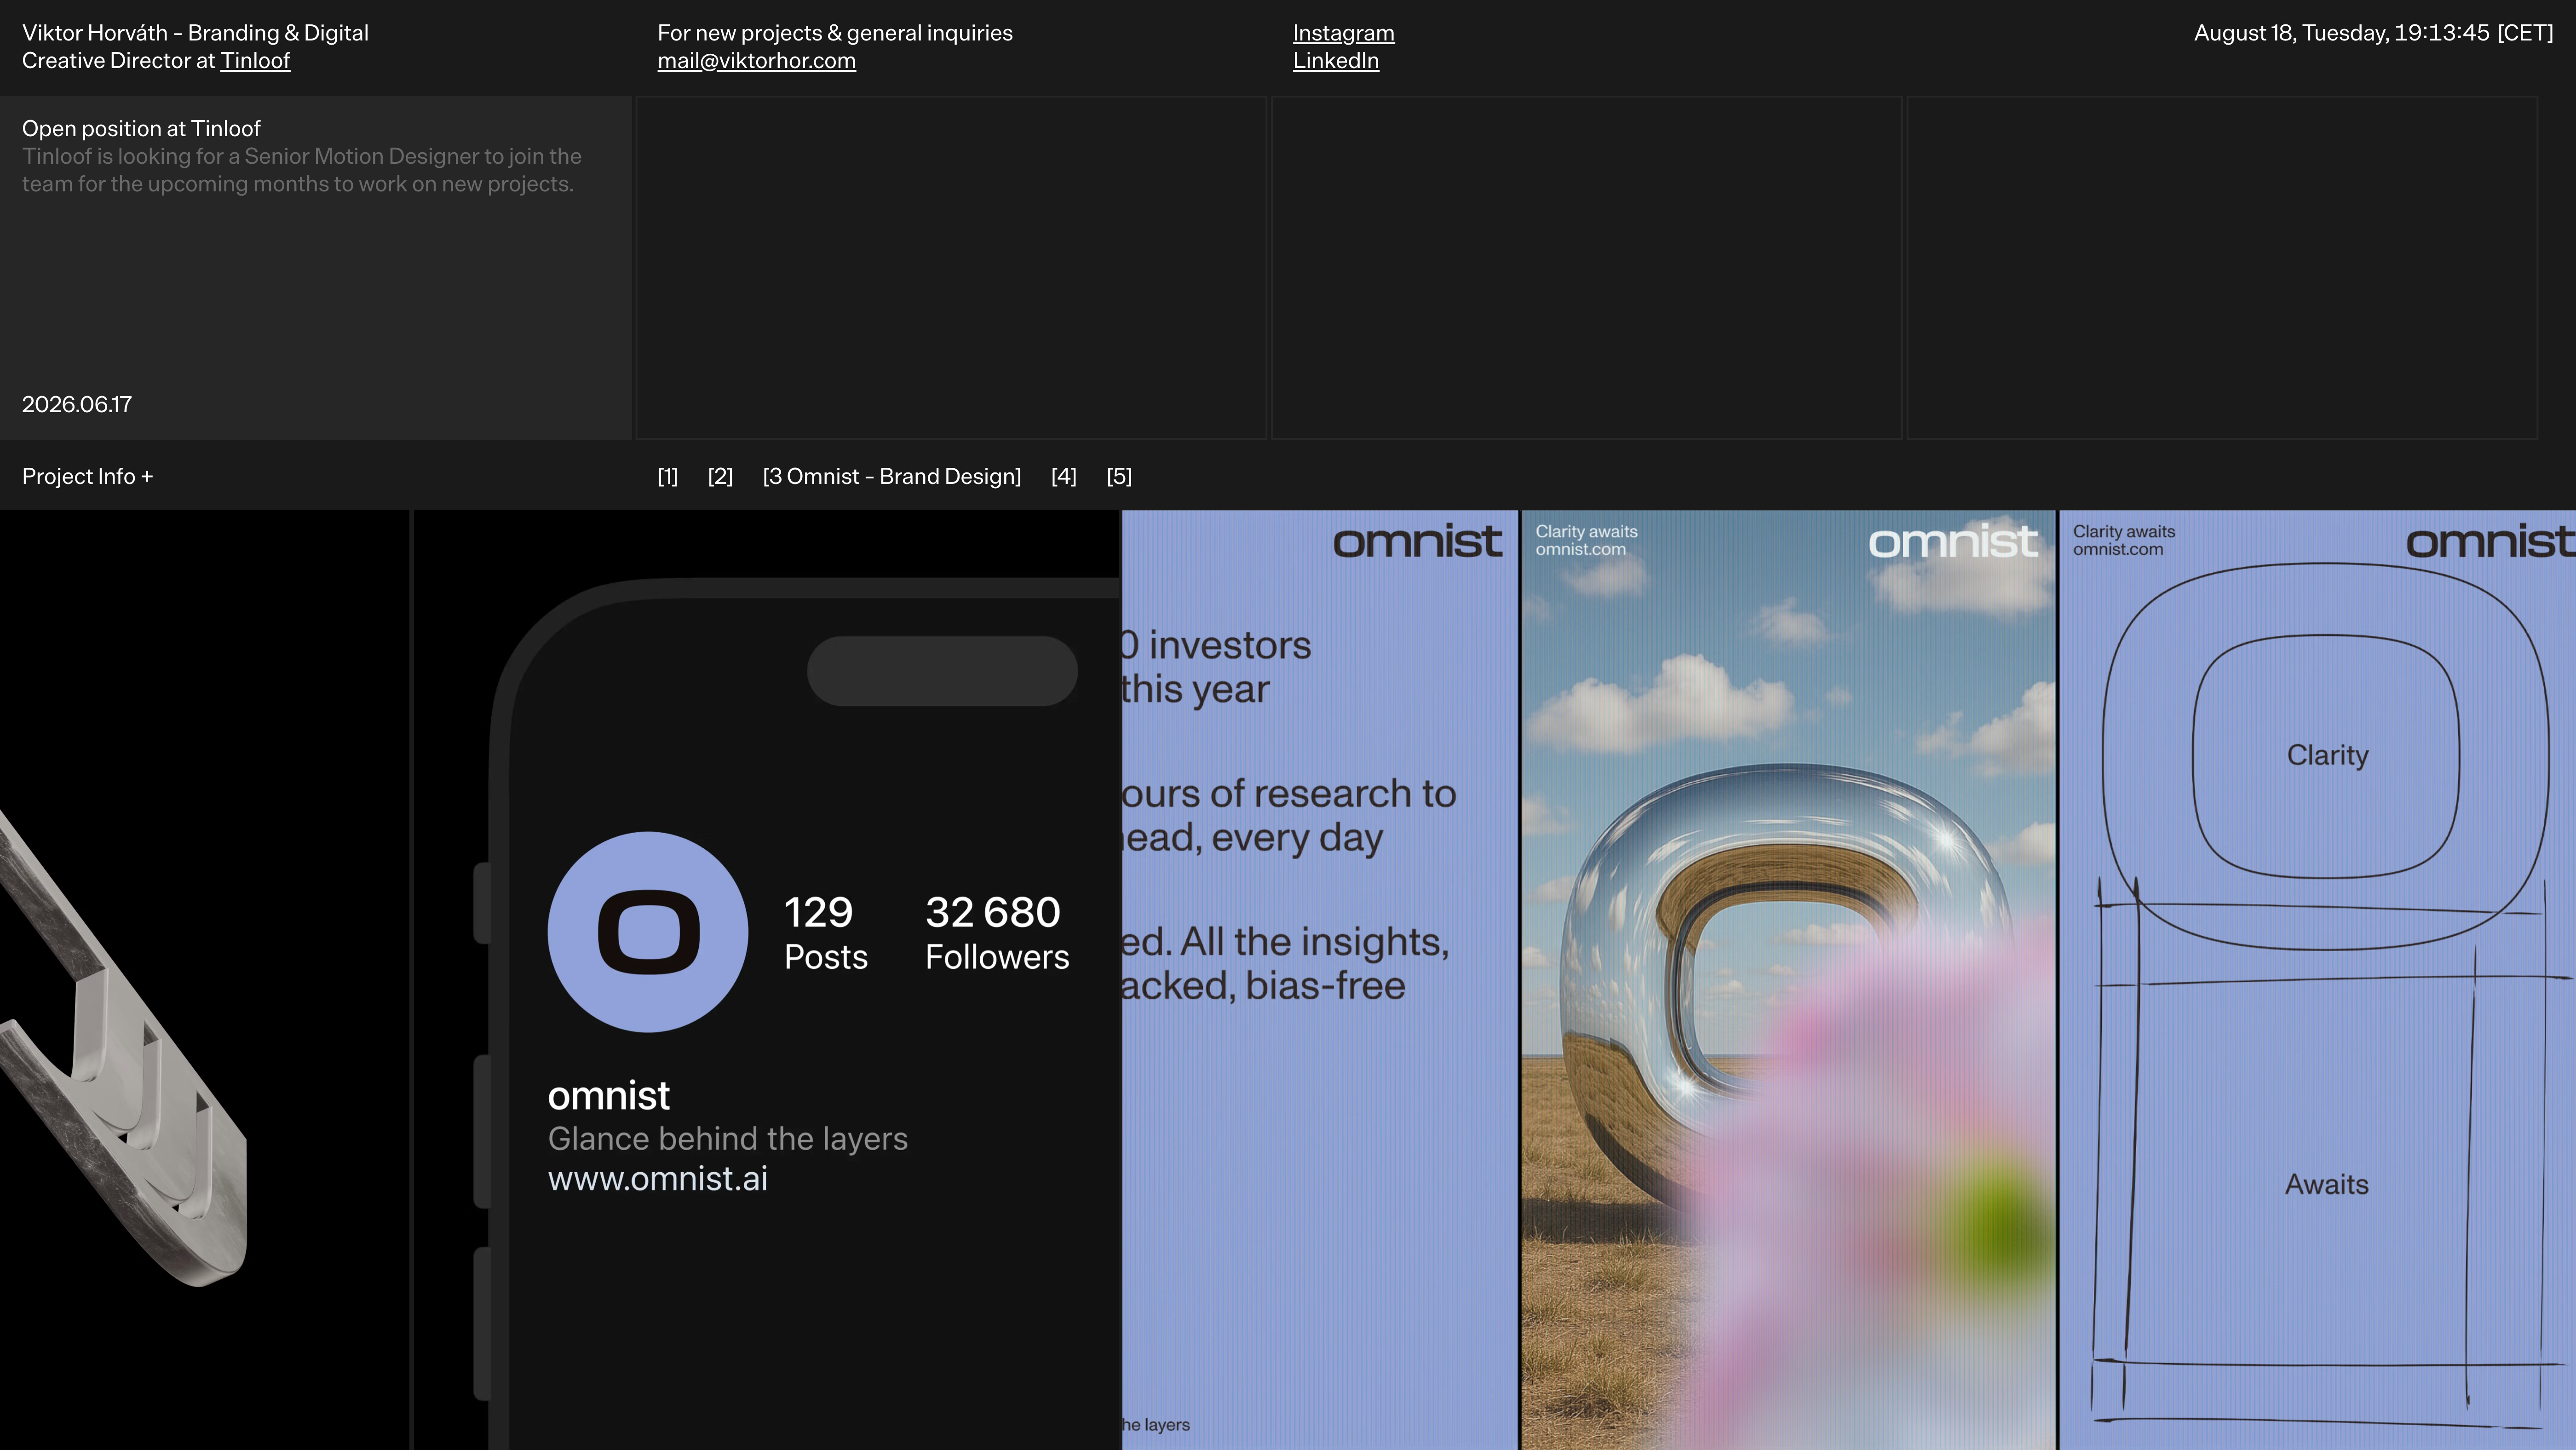Screen dimensions: 2576x1450
Task: Open the Clarity Awaits sketch poster
Action: pyautogui.click(x=2317, y=980)
